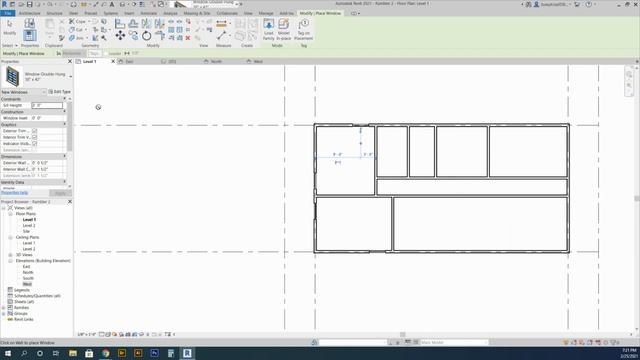
Task: Switch to the Architecture ribbon tab
Action: pos(29,13)
